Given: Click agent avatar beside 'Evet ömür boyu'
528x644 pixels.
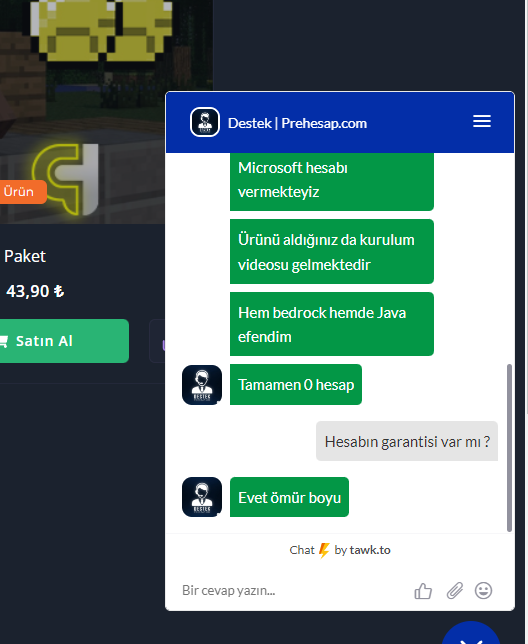Looking at the screenshot, I should point(202,497).
